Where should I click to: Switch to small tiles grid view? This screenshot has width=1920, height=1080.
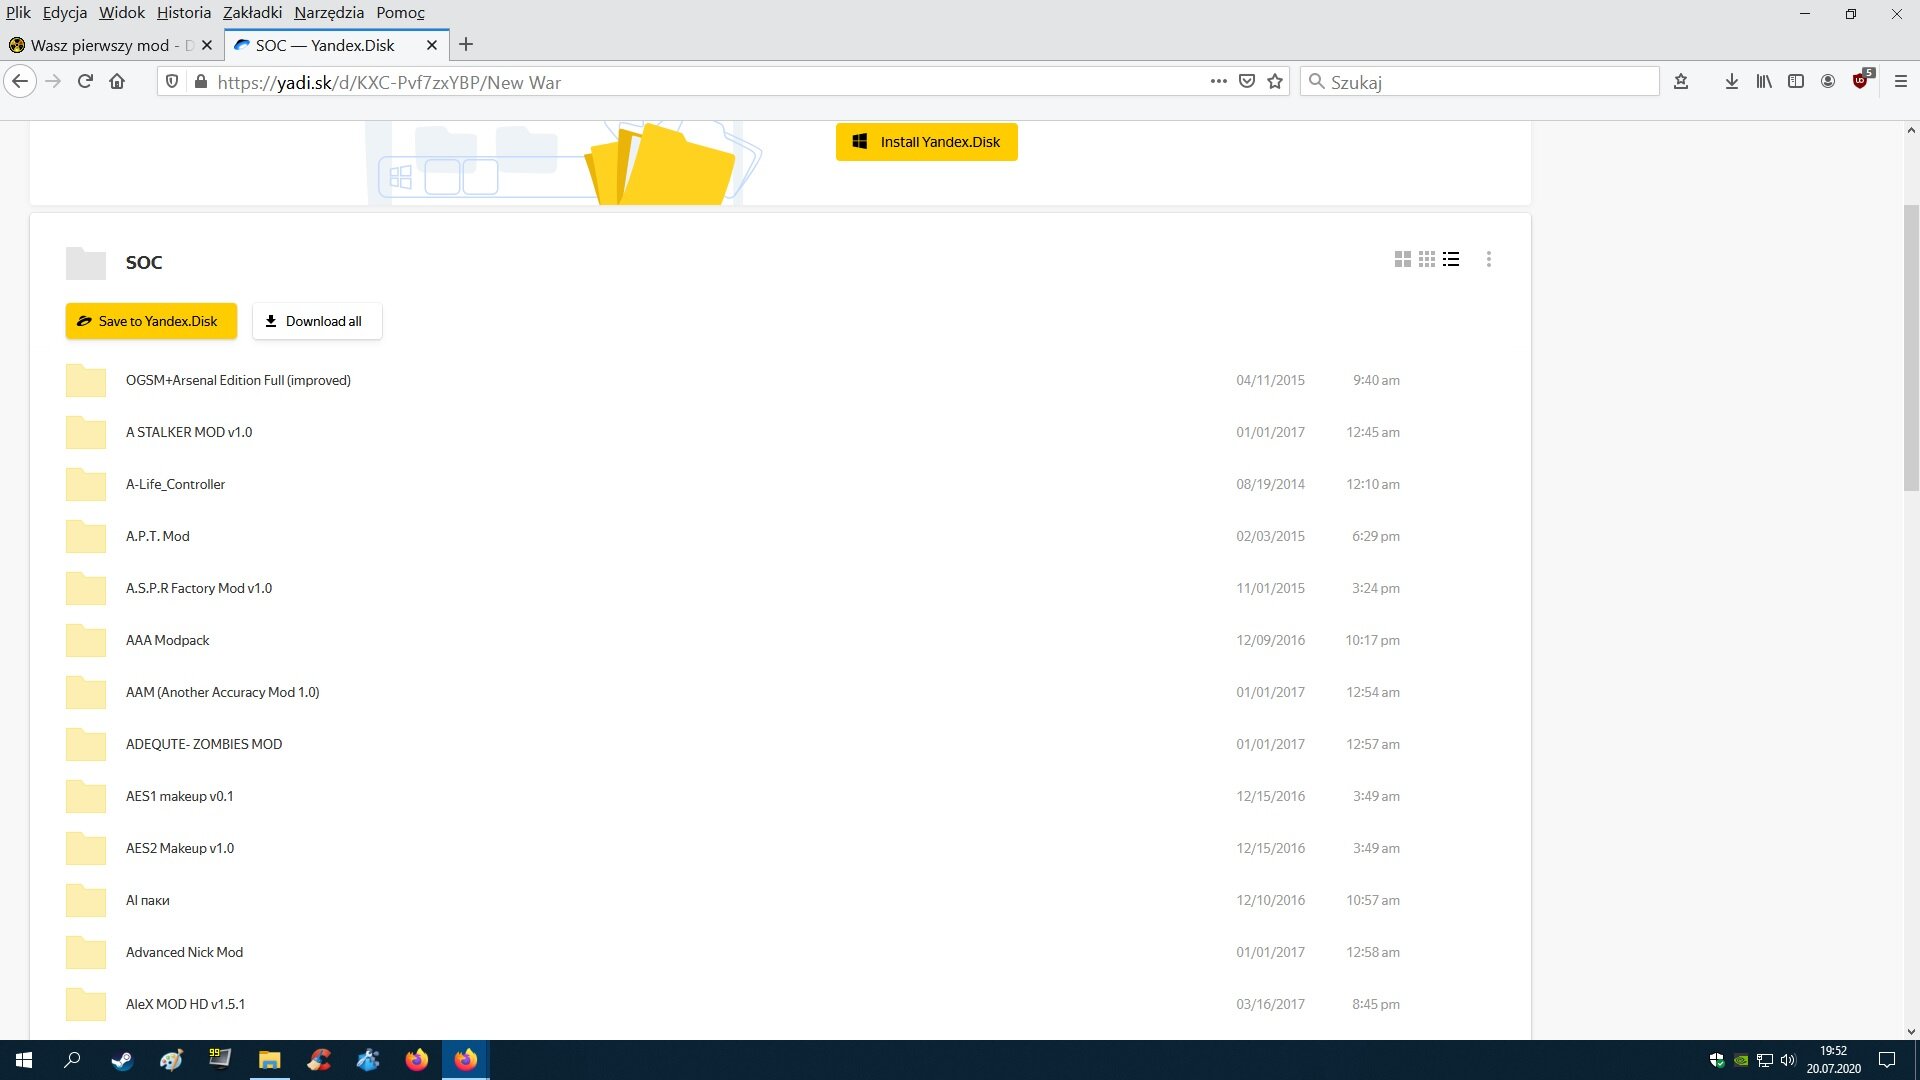[1427, 260]
